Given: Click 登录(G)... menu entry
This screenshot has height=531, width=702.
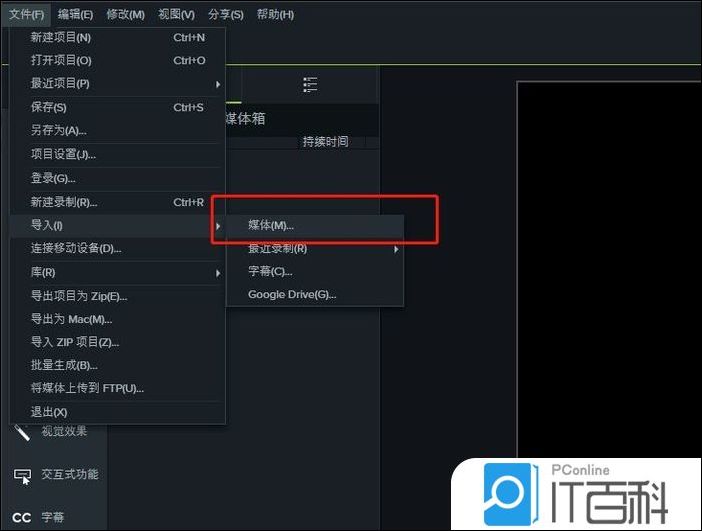Looking at the screenshot, I should tap(117, 179).
